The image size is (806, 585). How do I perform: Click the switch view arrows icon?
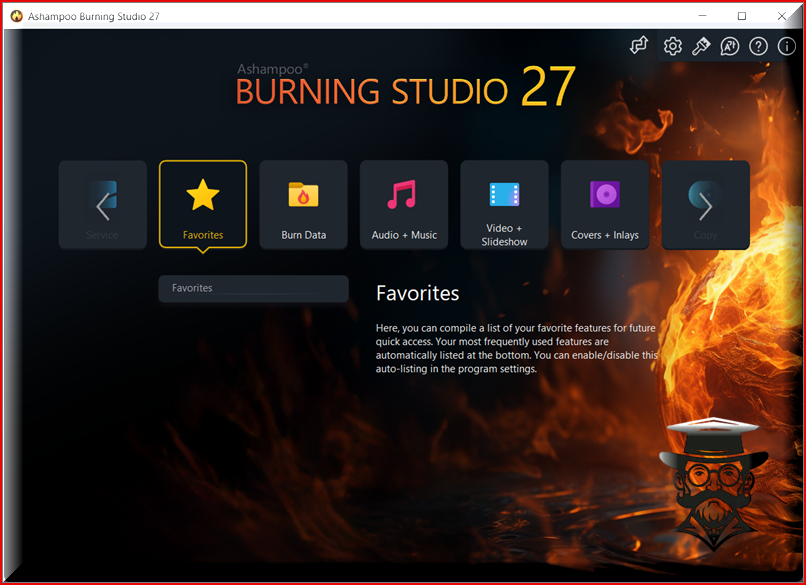click(x=639, y=46)
